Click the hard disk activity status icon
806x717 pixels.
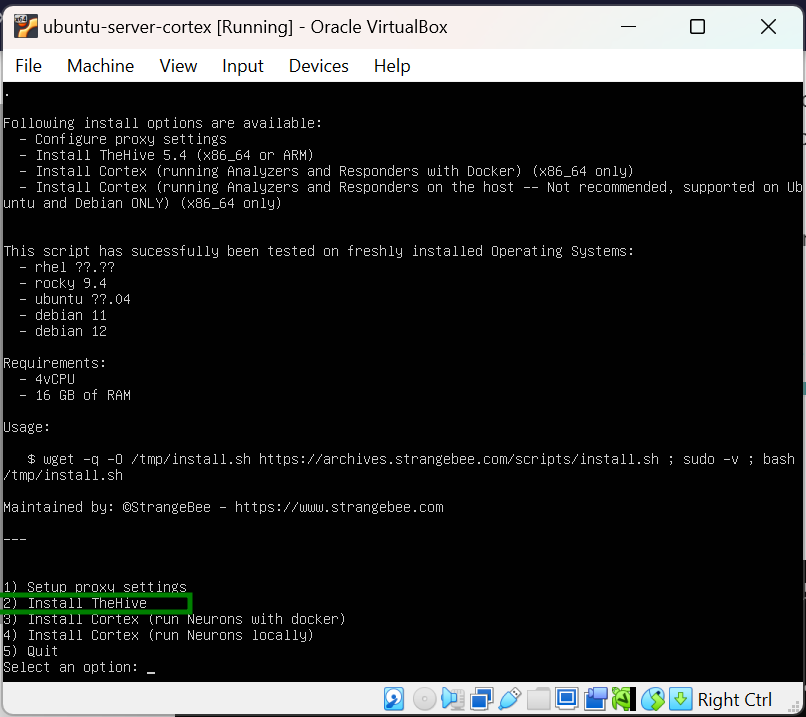coord(394,700)
